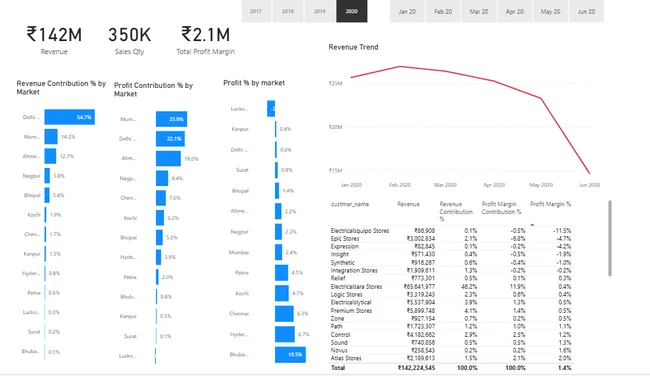This screenshot has width=650, height=376.
Task: Sort table by Revenue column header
Action: point(408,204)
